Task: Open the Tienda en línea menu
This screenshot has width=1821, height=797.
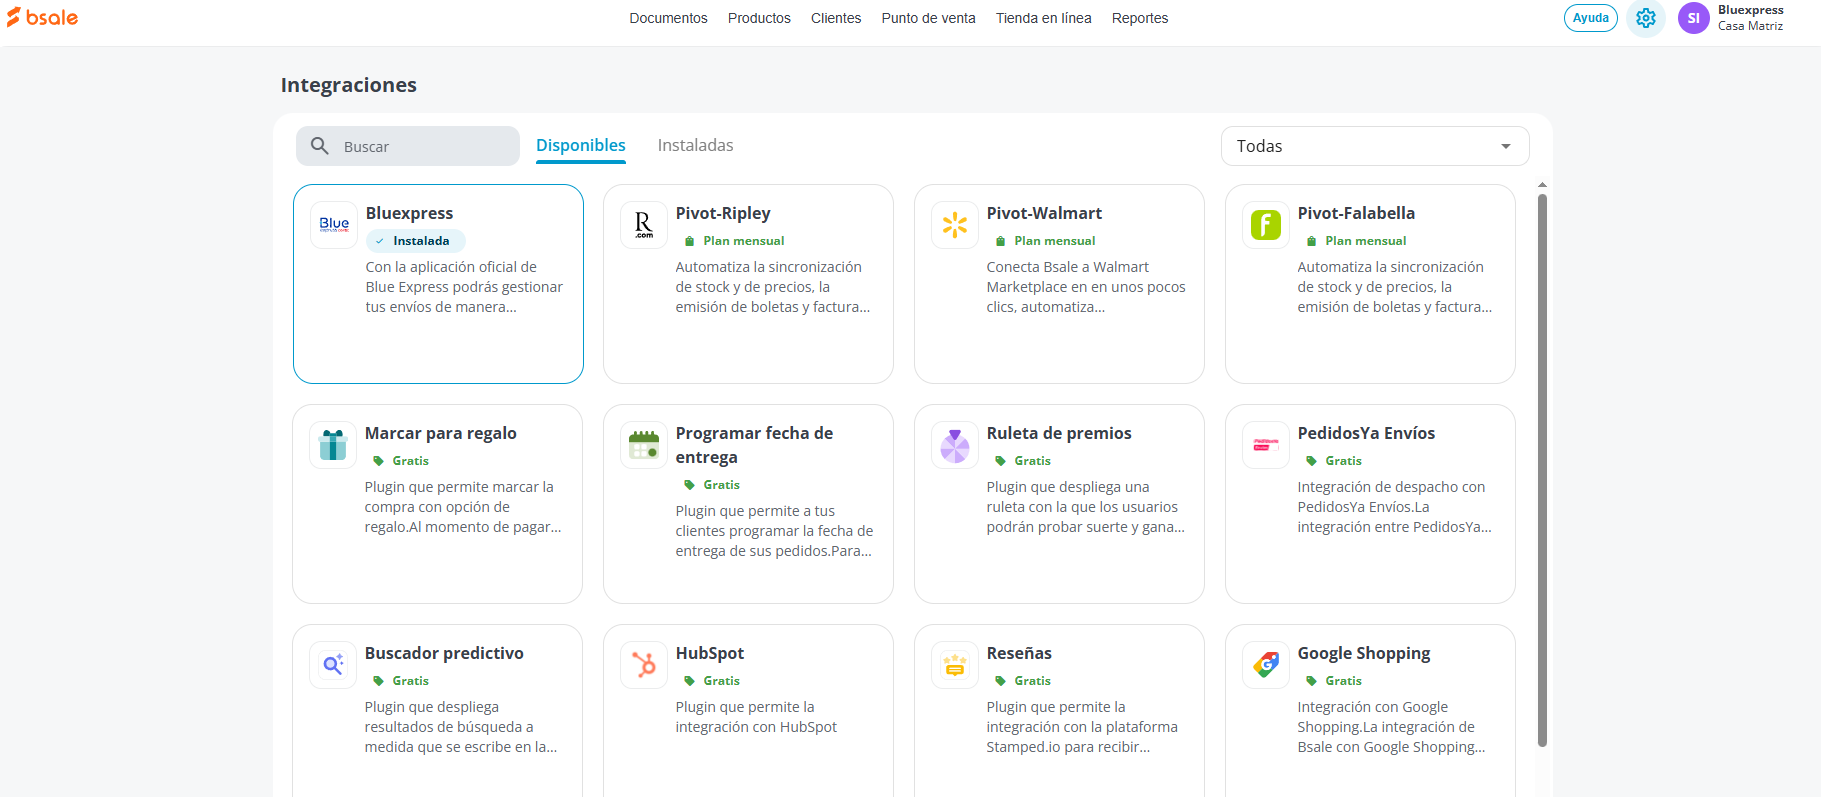Action: click(x=1044, y=18)
